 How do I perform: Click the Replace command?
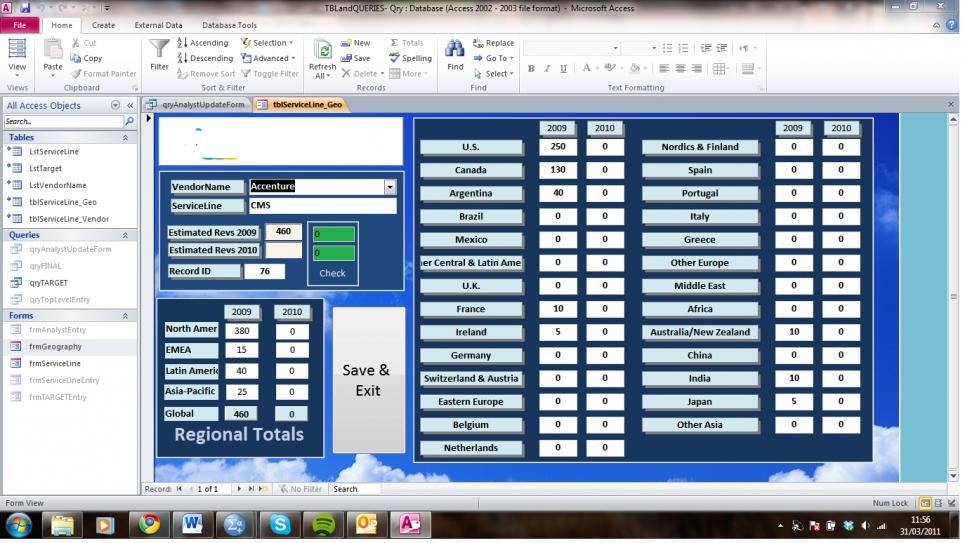click(x=494, y=42)
